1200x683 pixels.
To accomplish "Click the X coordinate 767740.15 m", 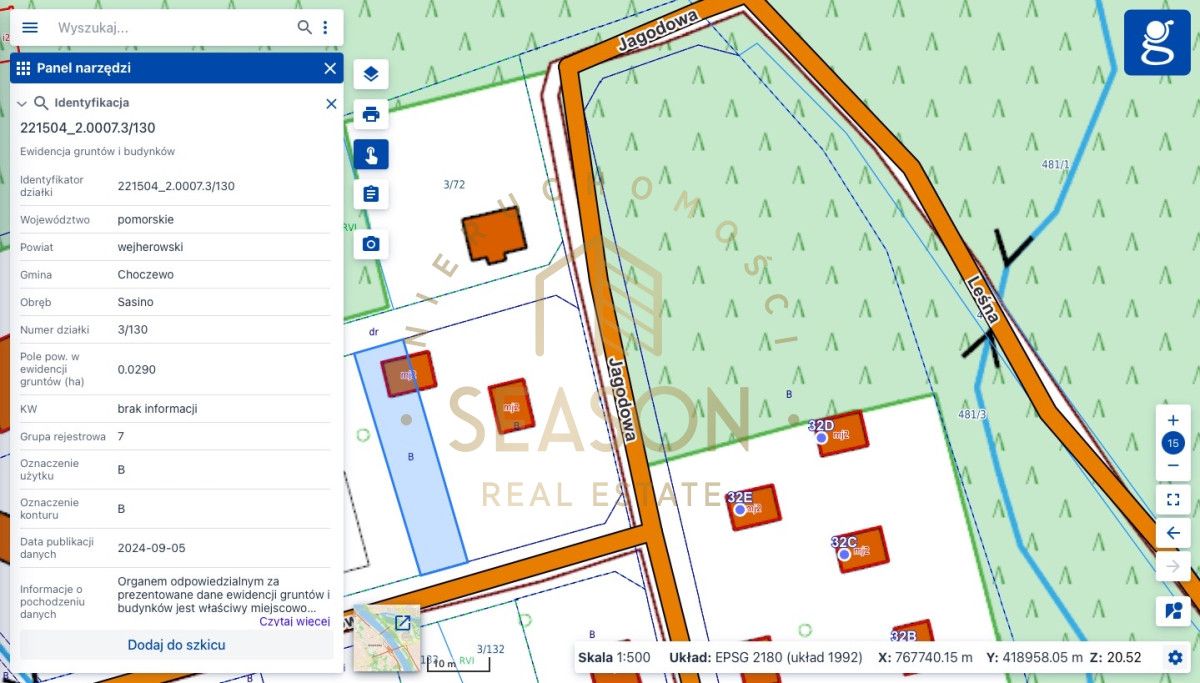I will tap(925, 657).
